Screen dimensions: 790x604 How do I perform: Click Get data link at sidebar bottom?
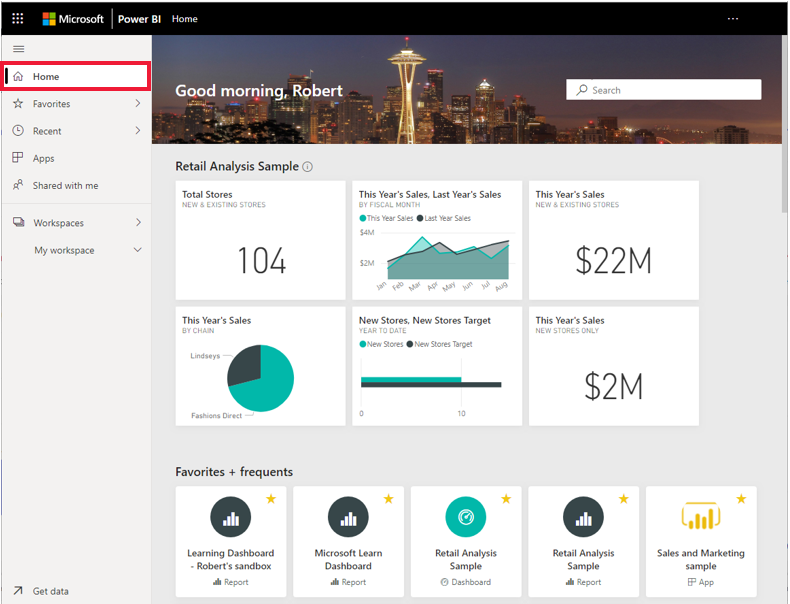click(x=50, y=591)
